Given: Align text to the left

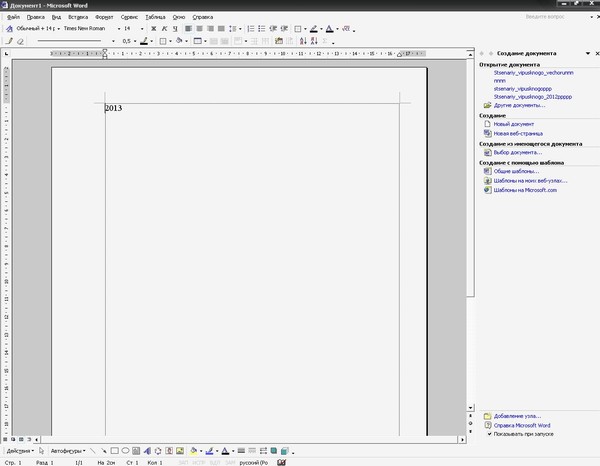Looking at the screenshot, I should click(x=188, y=29).
